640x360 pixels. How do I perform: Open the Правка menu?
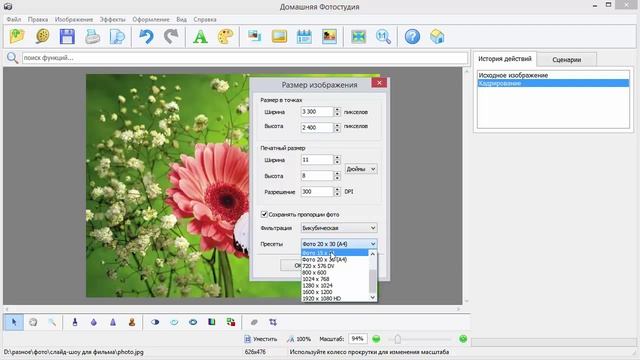[x=38, y=19]
